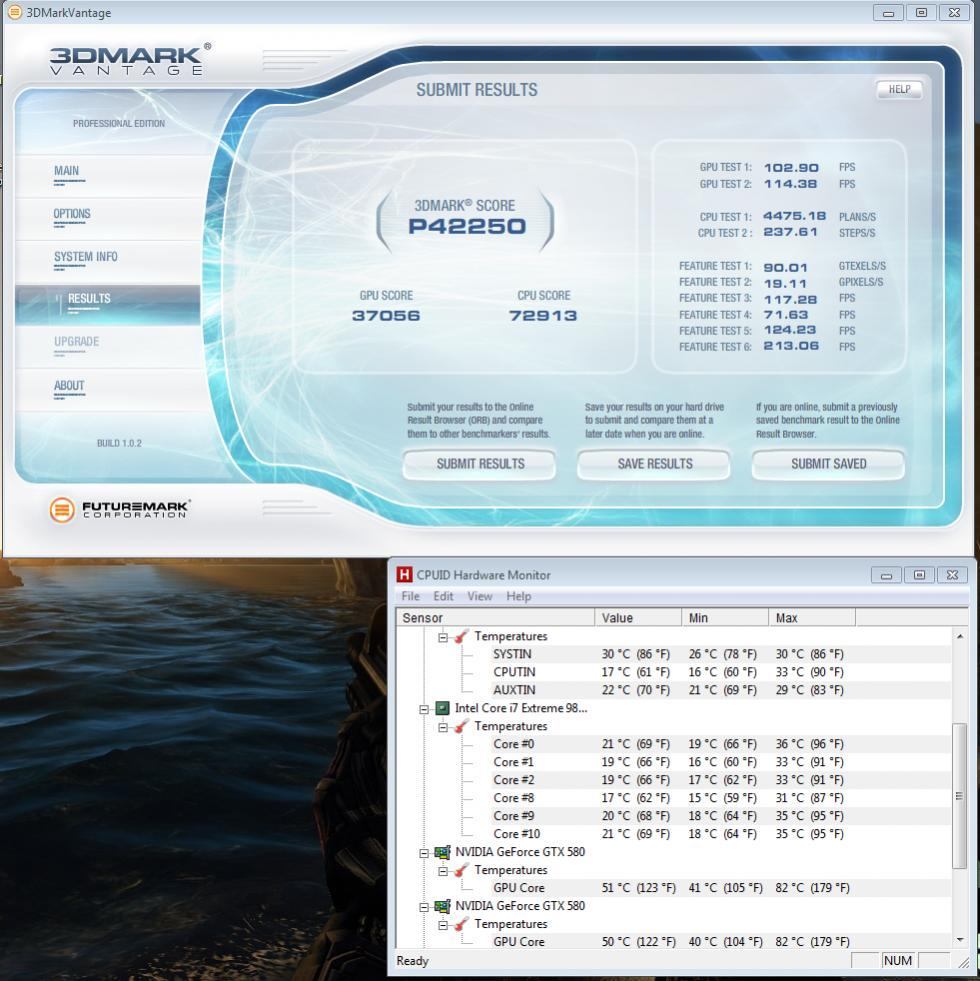
Task: Click the thermometer icon under the first GTX 580
Action: tap(461, 870)
